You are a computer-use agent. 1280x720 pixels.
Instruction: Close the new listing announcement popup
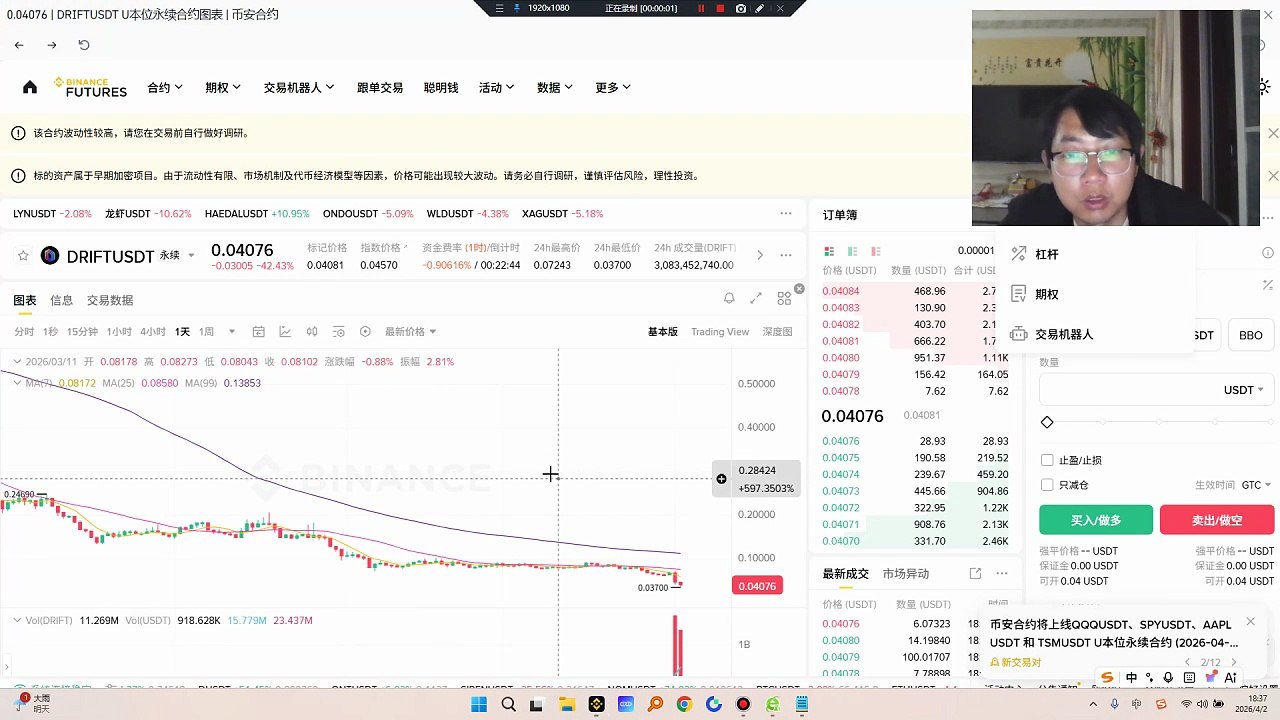1250,622
